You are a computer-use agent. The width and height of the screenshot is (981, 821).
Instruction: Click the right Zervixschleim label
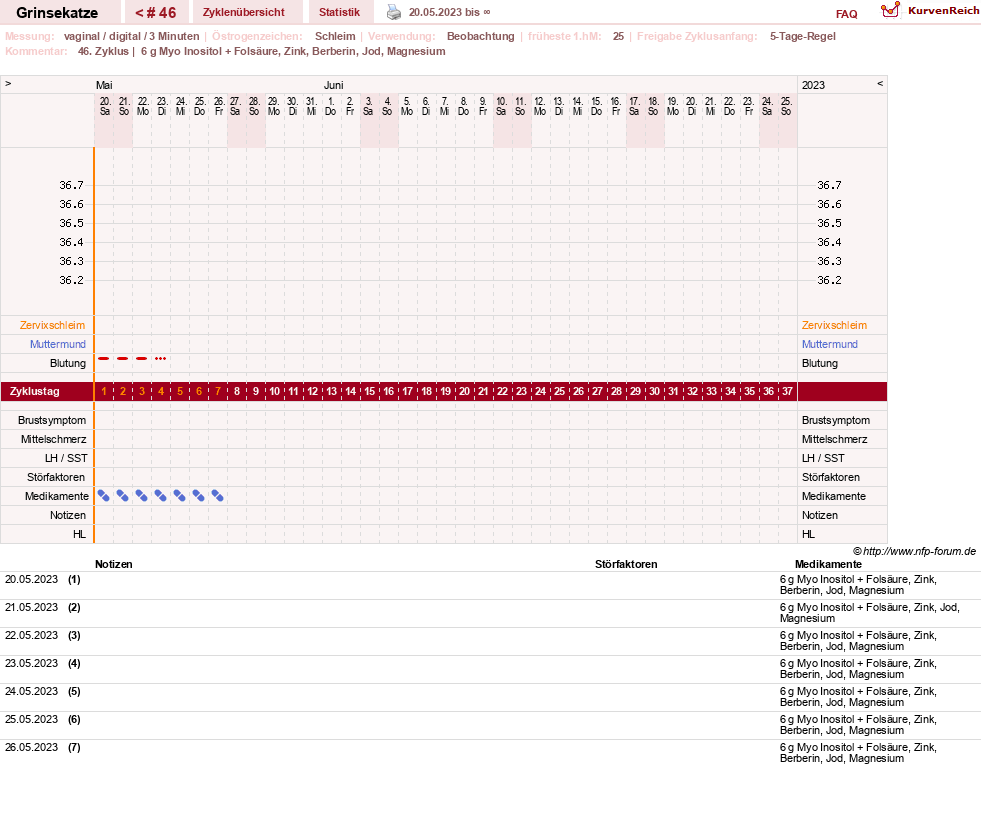tap(834, 325)
